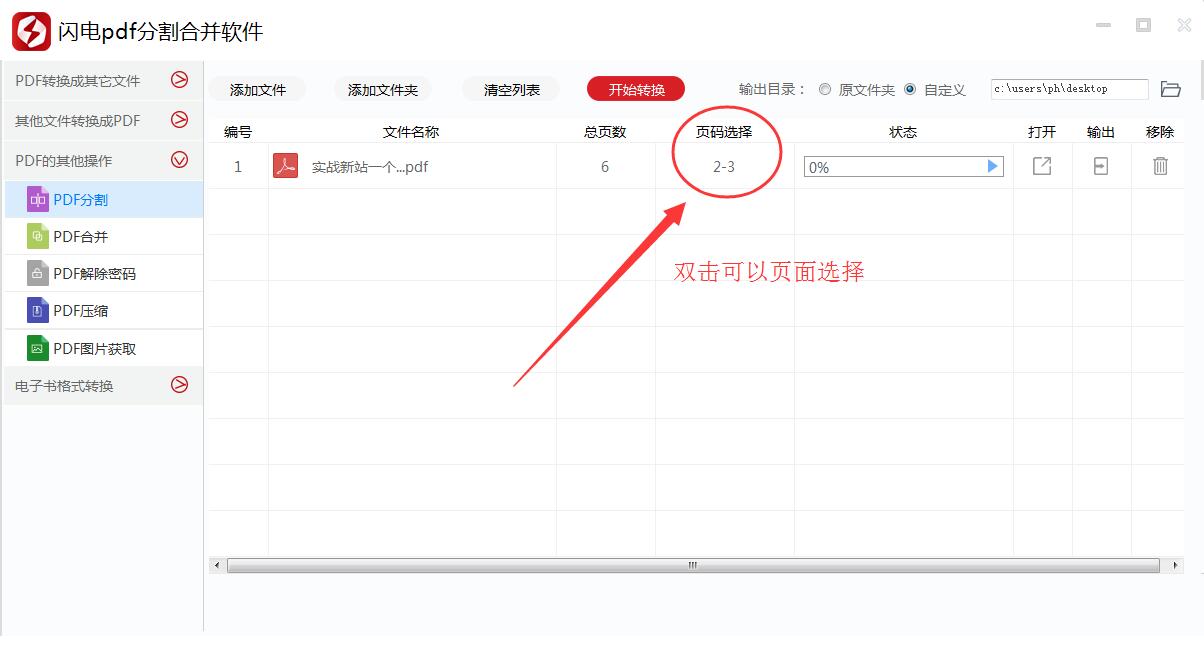This screenshot has height=647, width=1204.
Task: Click the lightning app logo icon
Action: click(x=31, y=32)
